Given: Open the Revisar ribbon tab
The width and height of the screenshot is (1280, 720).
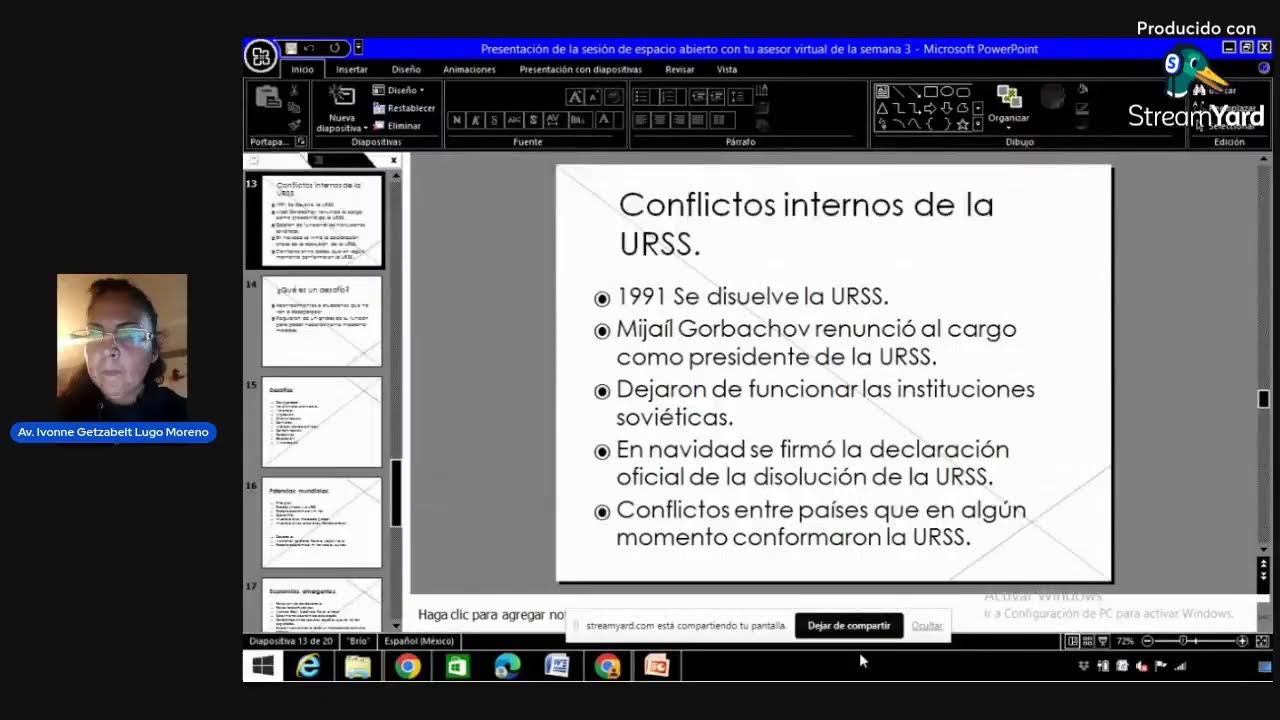Looking at the screenshot, I should (x=680, y=69).
